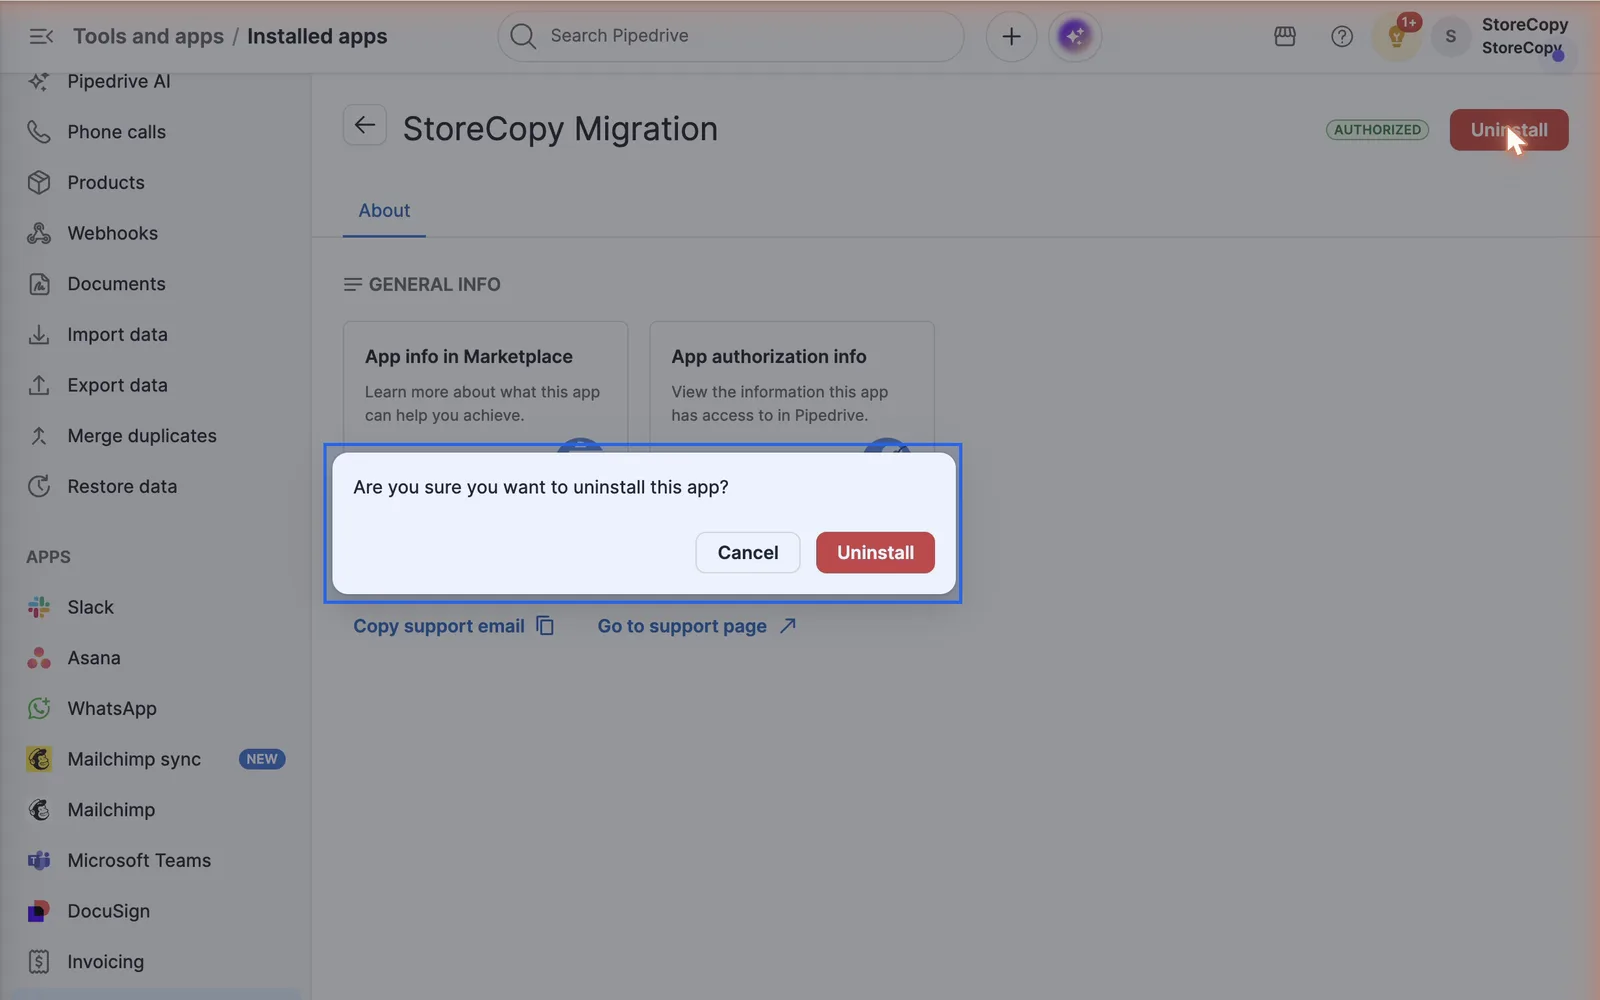Open the Marketplace store icon
1600x1000 pixels.
(x=1285, y=36)
